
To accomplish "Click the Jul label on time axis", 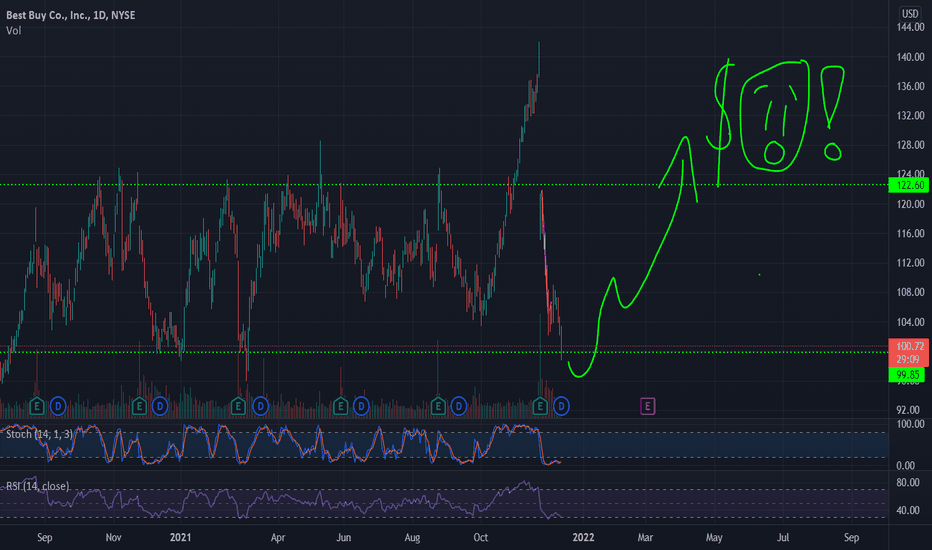I will point(783,538).
